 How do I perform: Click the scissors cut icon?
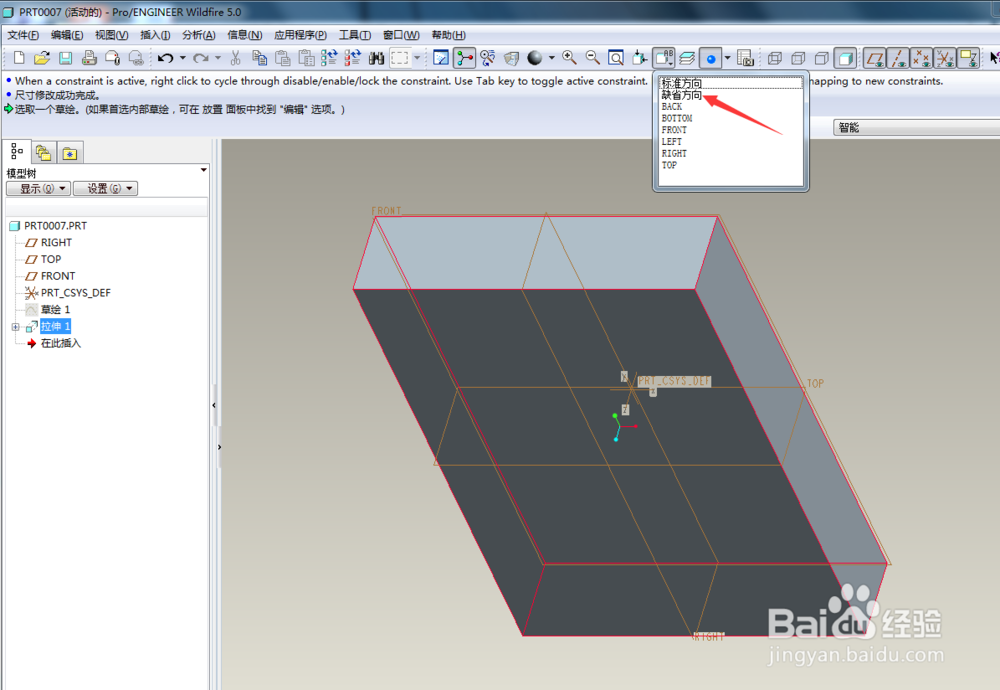tap(235, 58)
